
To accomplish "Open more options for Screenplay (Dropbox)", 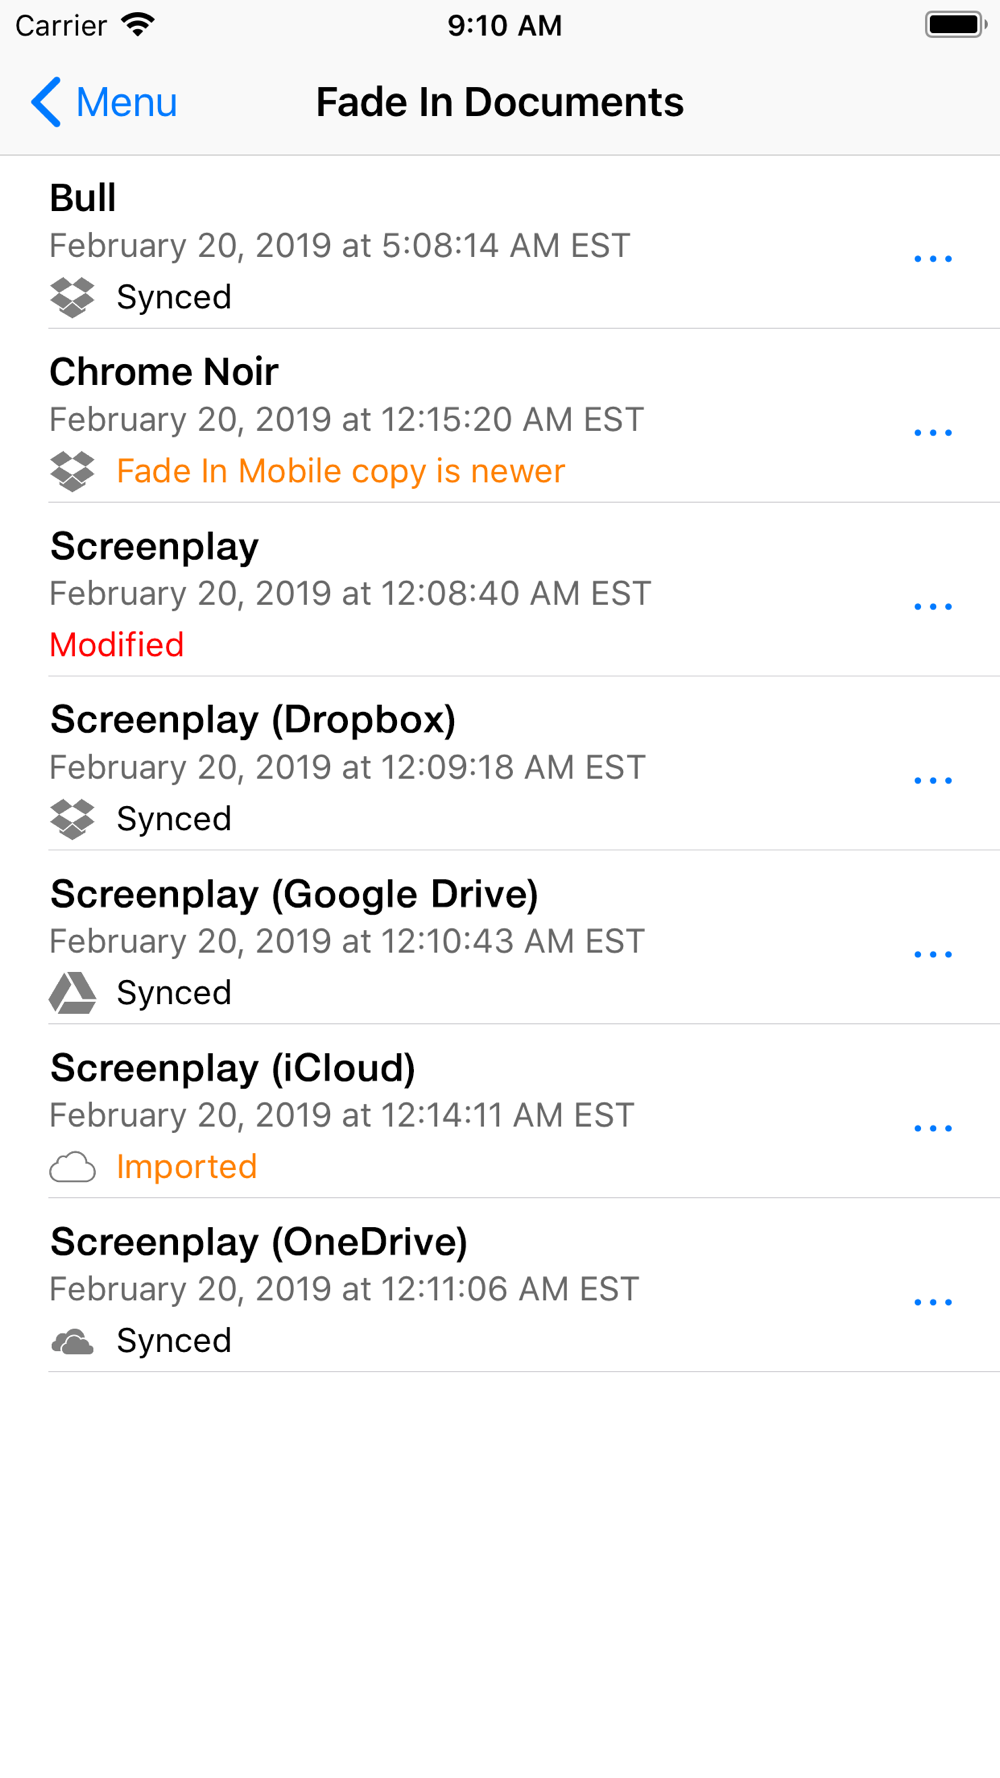I will 933,781.
